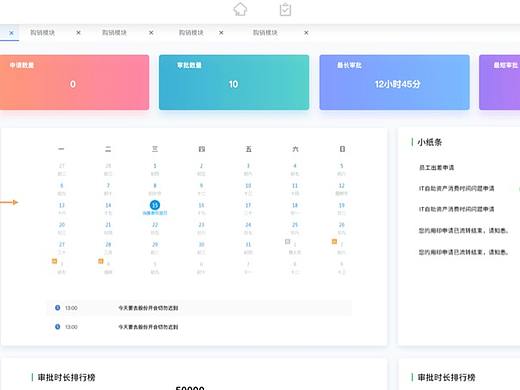Select date 31 in the calendar
The height and width of the screenshot is (390, 520).
pyautogui.click(x=248, y=245)
